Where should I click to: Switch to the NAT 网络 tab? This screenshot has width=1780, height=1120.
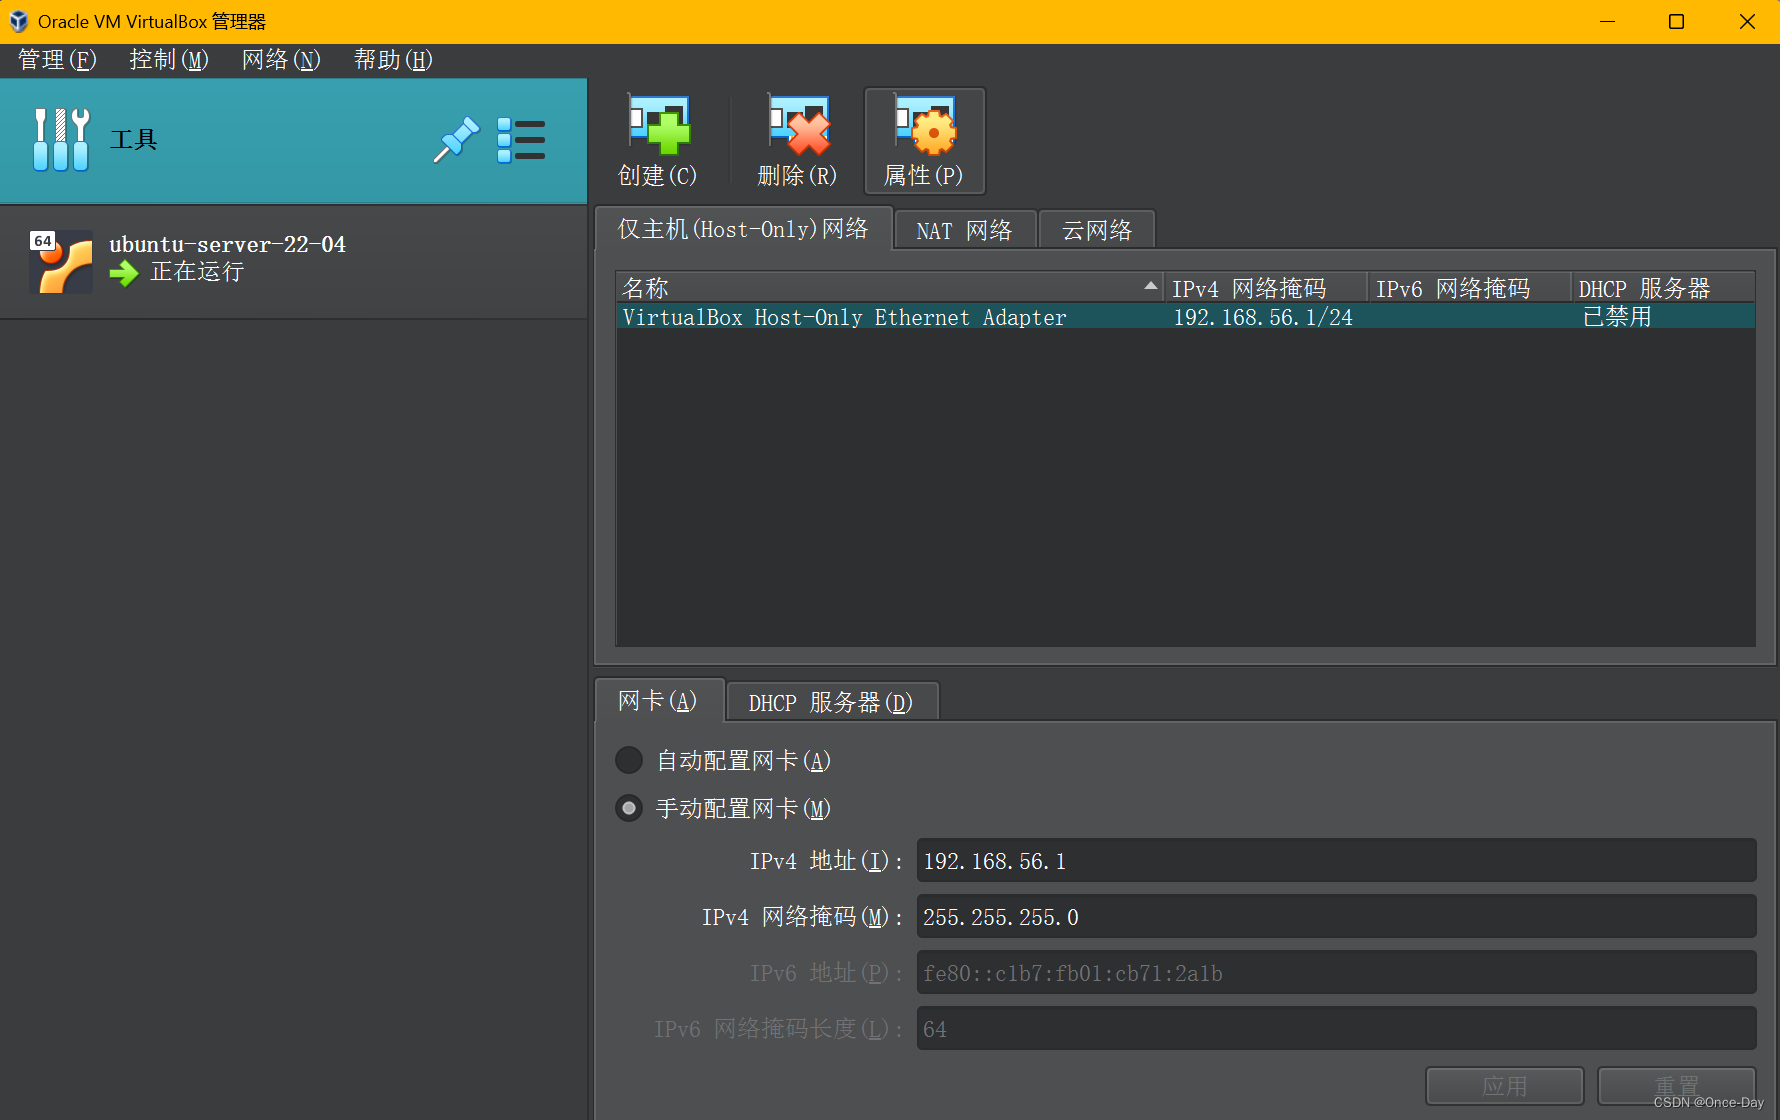click(x=964, y=231)
